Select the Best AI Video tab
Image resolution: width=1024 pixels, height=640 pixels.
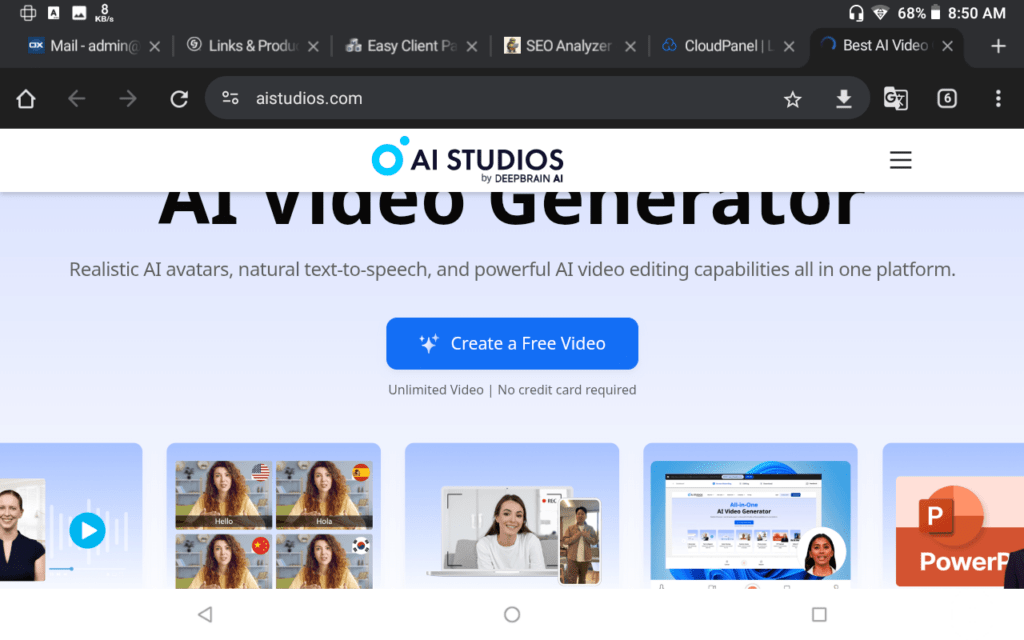tap(875, 45)
